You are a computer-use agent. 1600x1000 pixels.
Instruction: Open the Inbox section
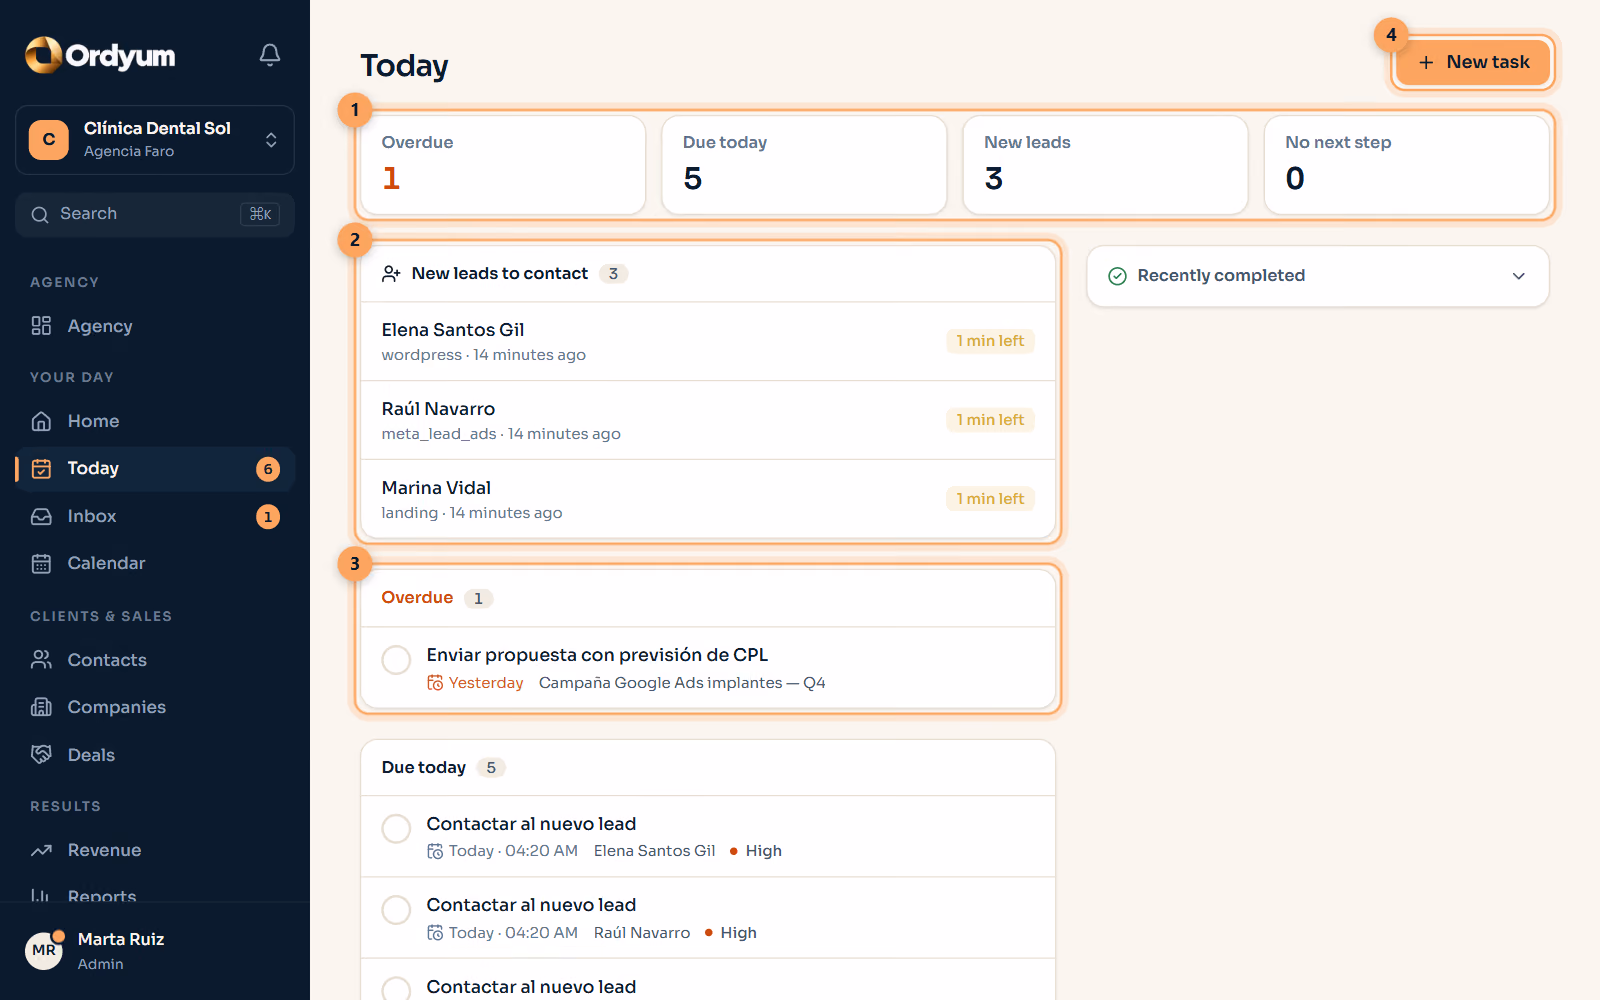155,517
